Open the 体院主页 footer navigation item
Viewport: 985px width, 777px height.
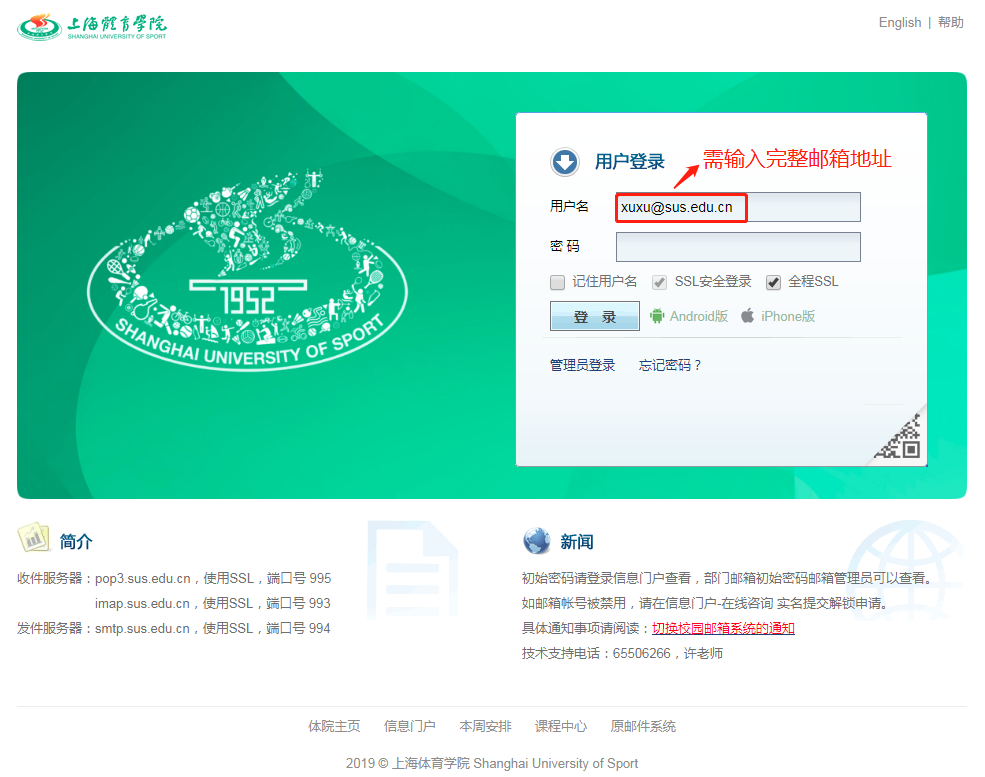click(334, 726)
